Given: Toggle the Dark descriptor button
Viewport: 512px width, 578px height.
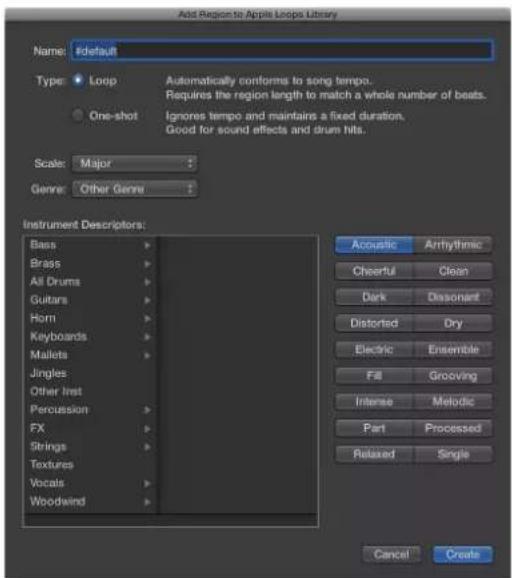Looking at the screenshot, I should (x=374, y=297).
